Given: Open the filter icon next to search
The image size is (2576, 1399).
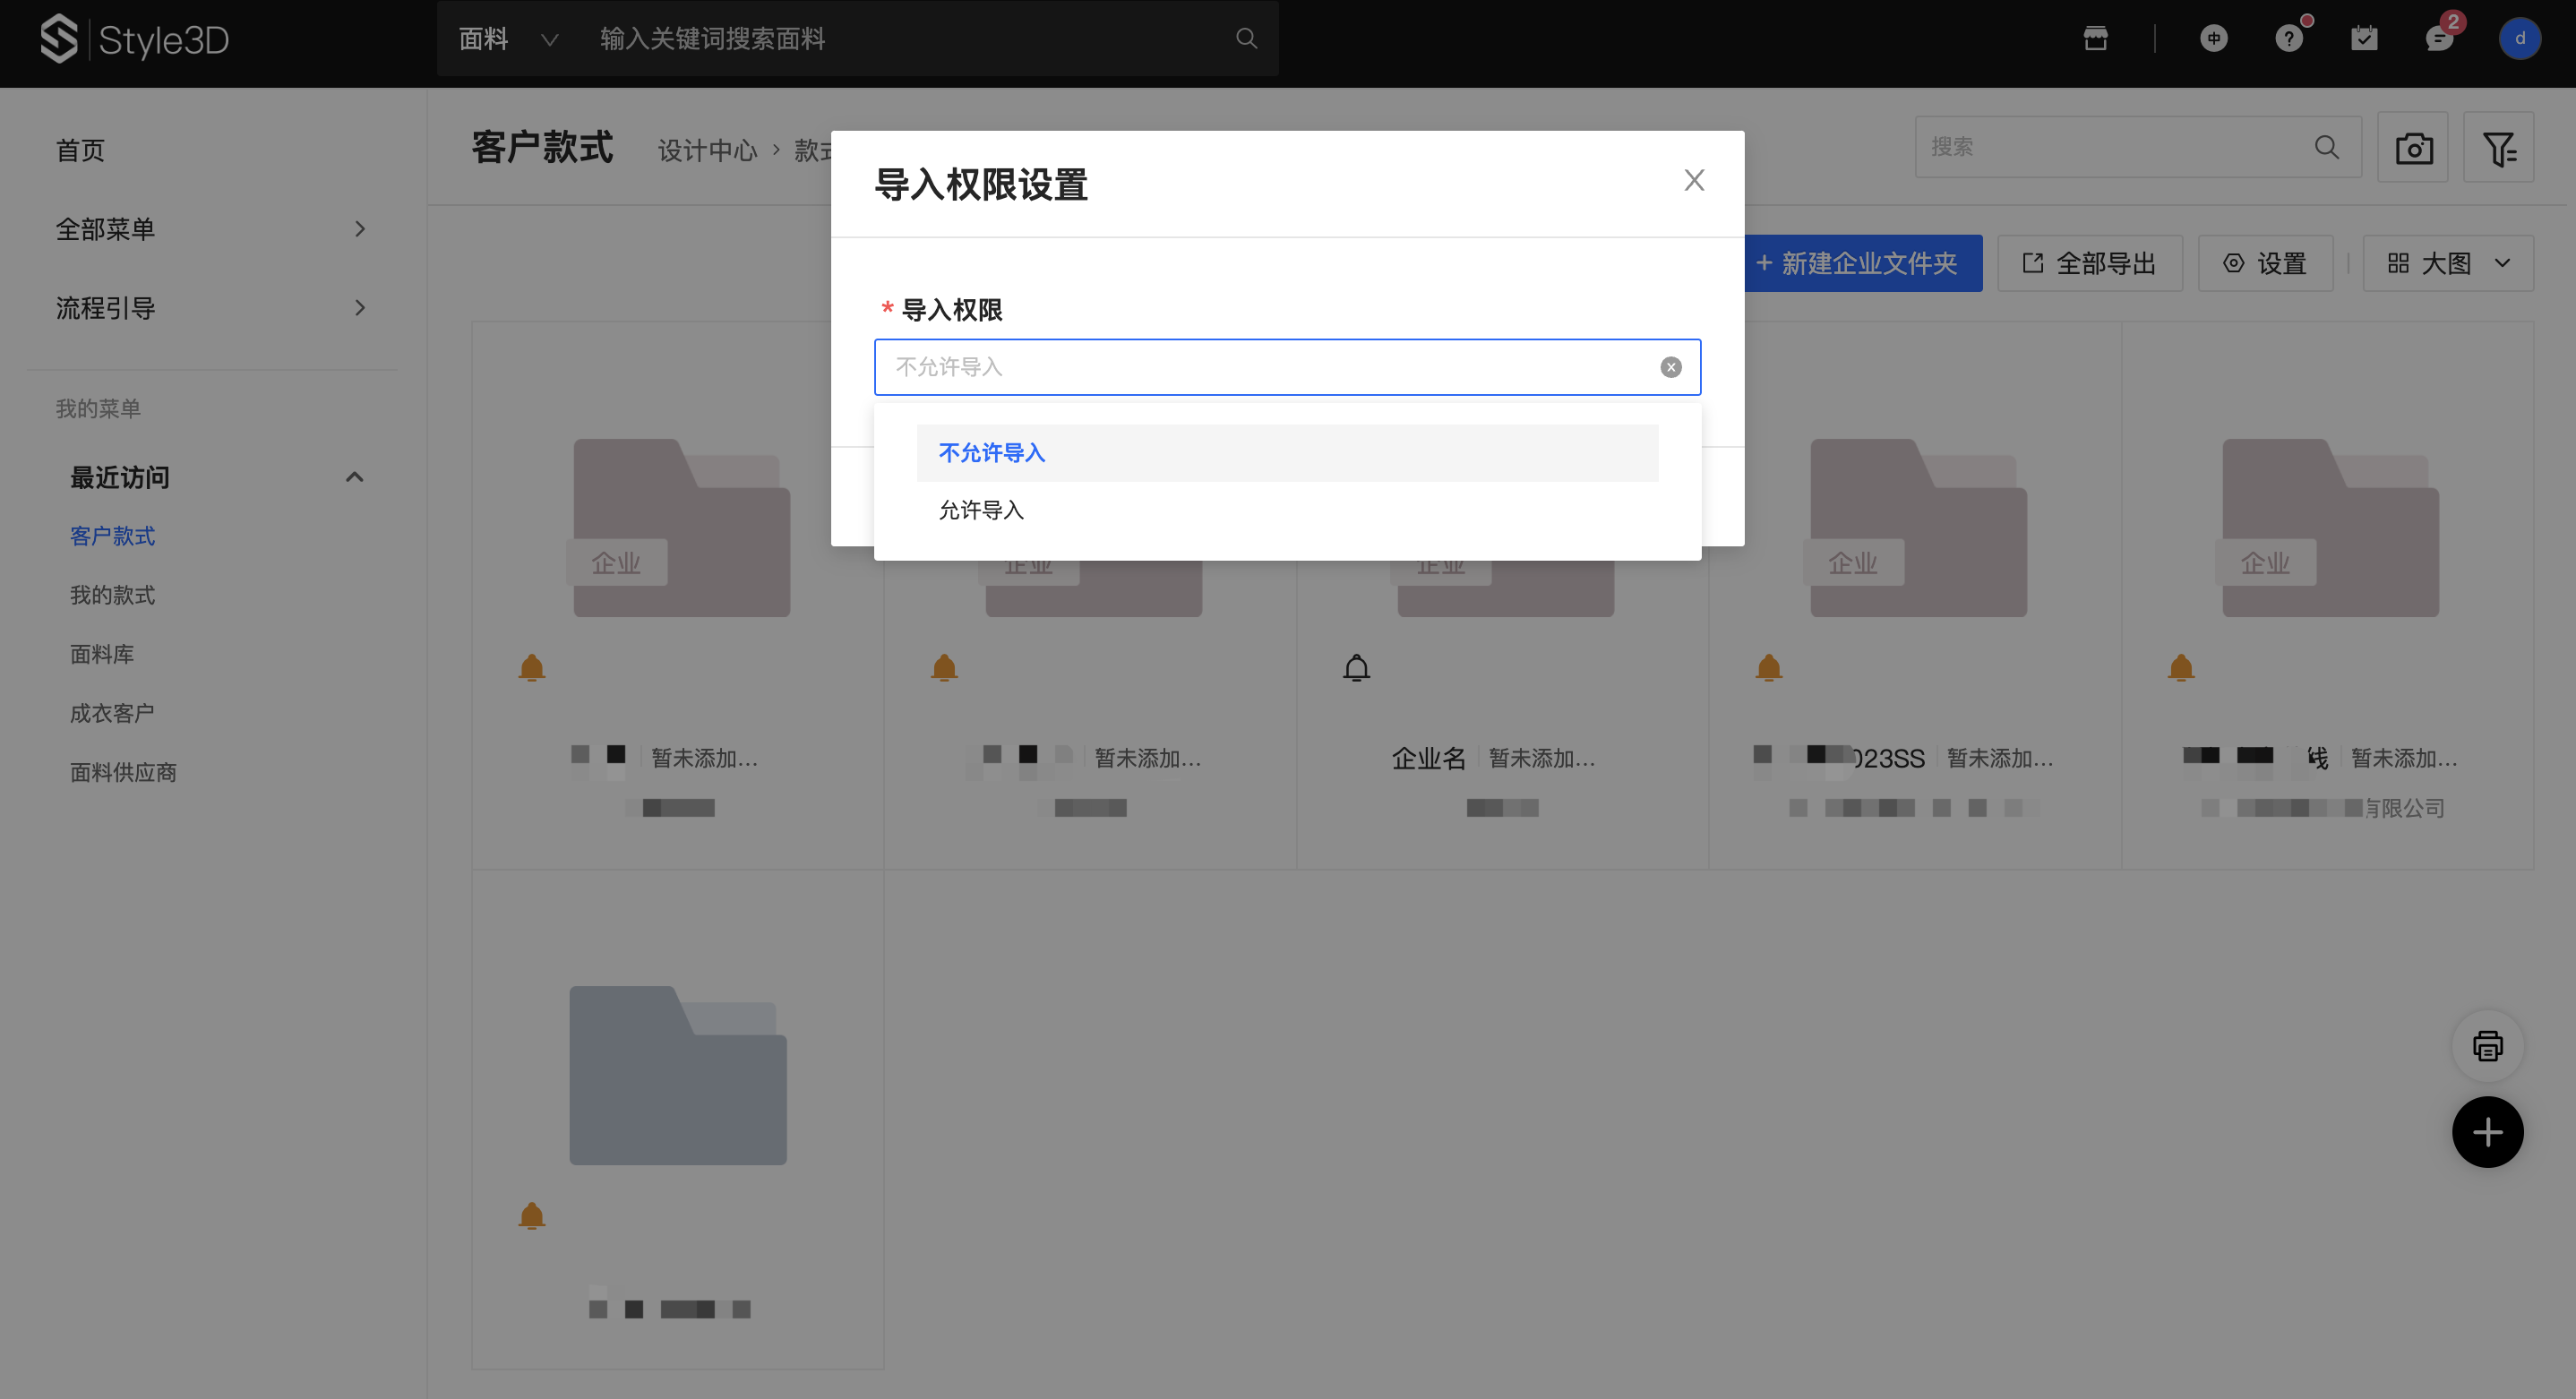Looking at the screenshot, I should [x=2498, y=148].
